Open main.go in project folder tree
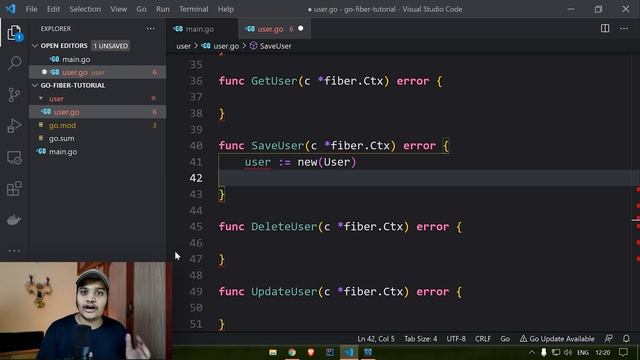The height and width of the screenshot is (360, 640). pyautogui.click(x=97, y=151)
